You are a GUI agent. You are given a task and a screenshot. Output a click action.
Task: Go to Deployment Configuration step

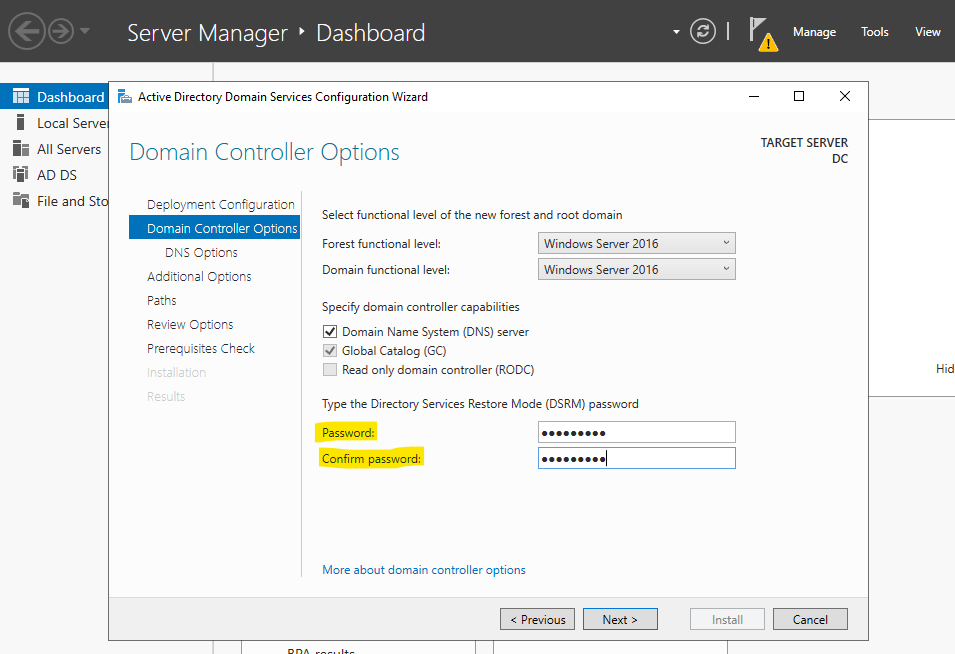pyautogui.click(x=220, y=204)
